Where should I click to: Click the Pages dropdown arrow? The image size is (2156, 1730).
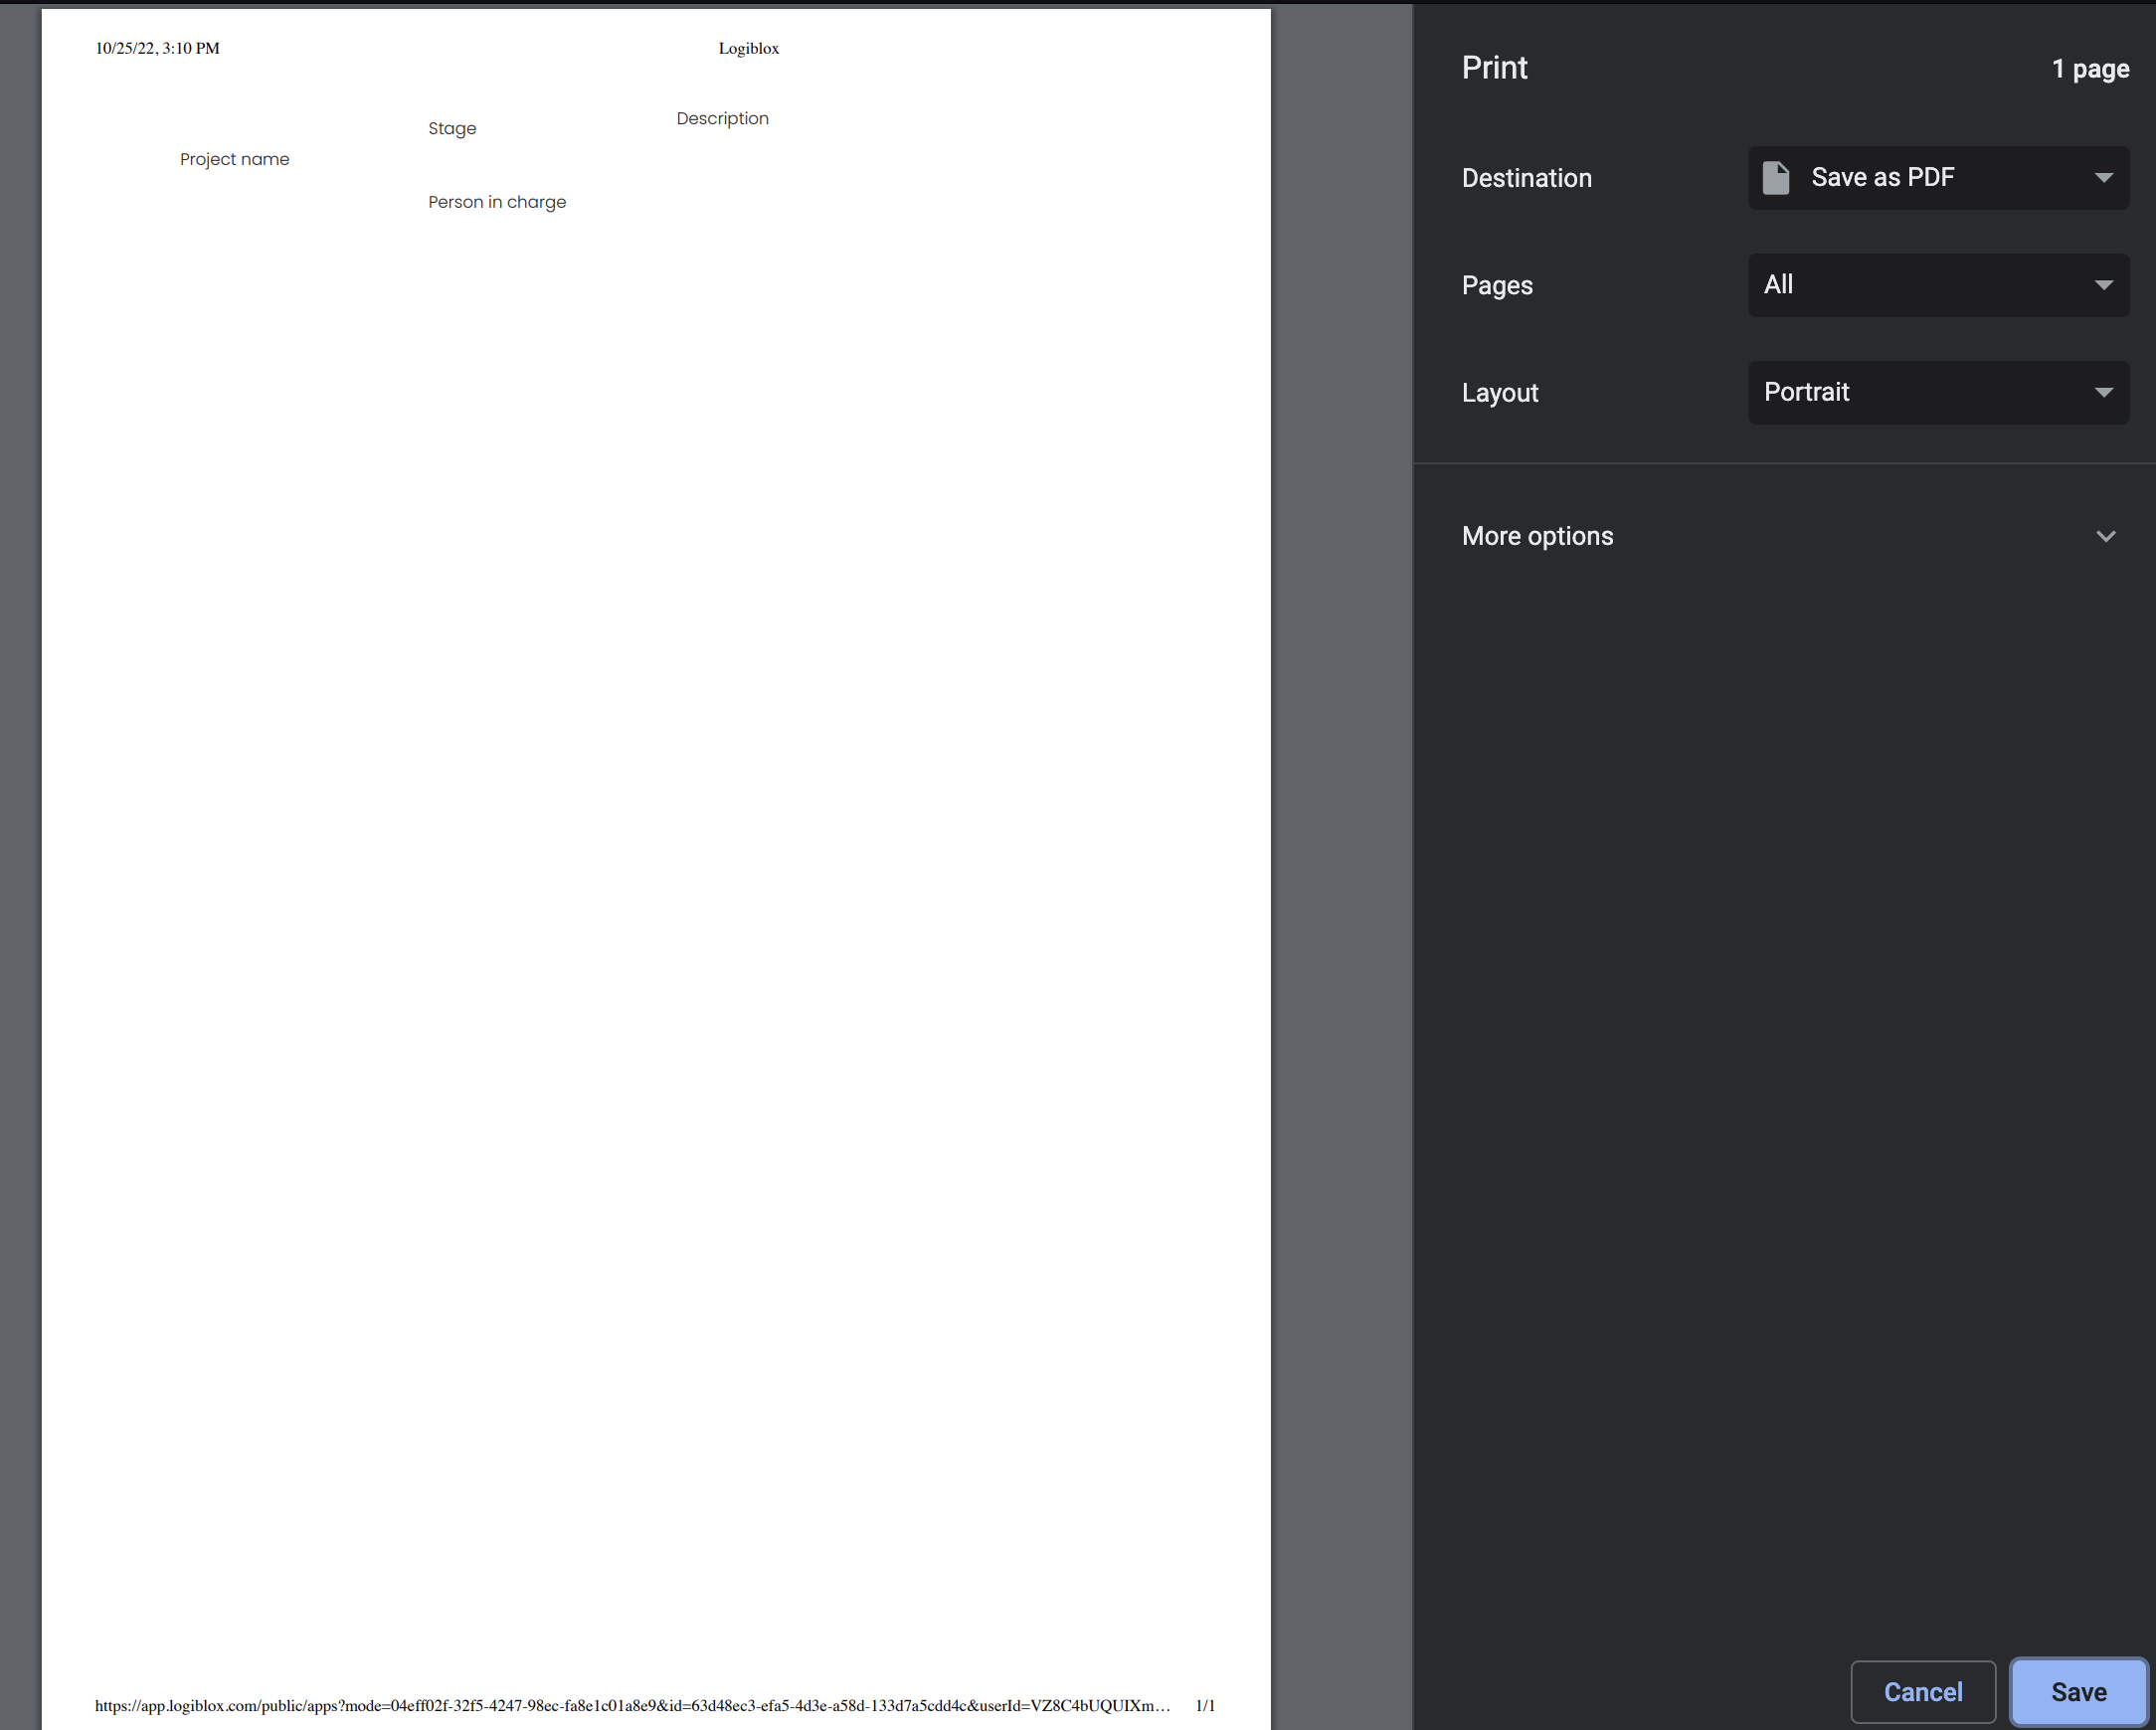[x=2103, y=285]
